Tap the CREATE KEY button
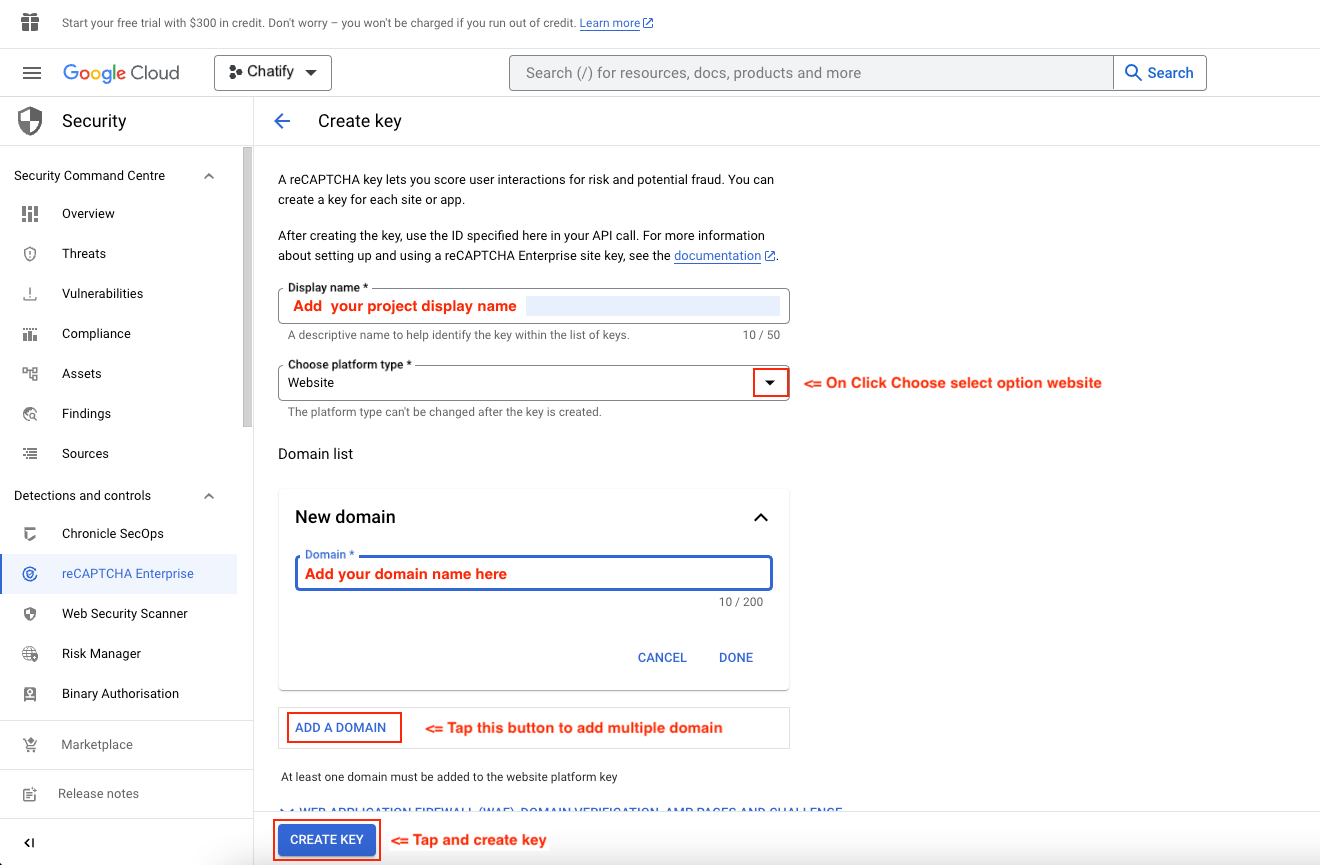 click(x=327, y=840)
